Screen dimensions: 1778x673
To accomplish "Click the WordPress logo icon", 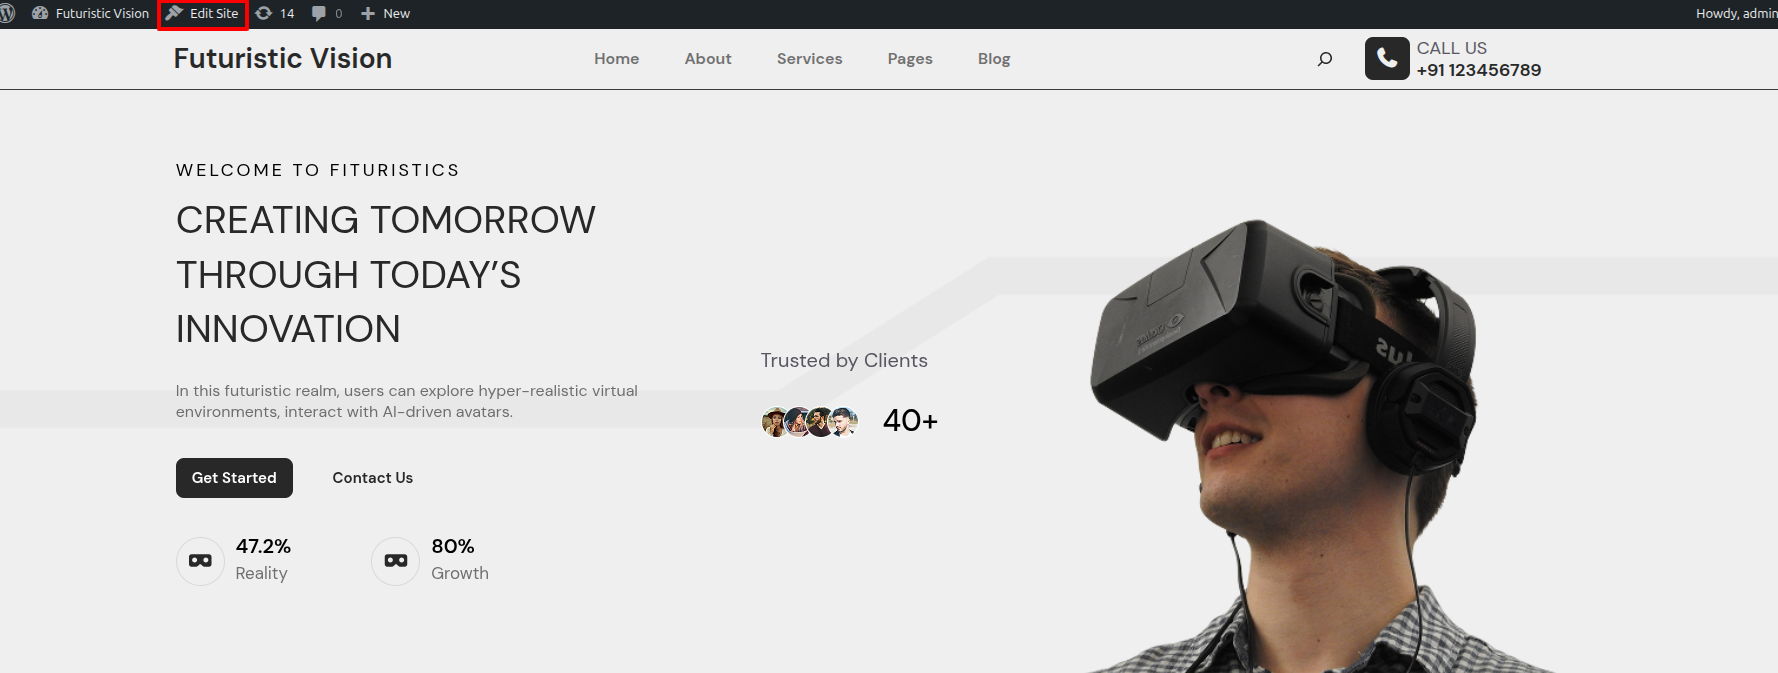I will pos(7,13).
